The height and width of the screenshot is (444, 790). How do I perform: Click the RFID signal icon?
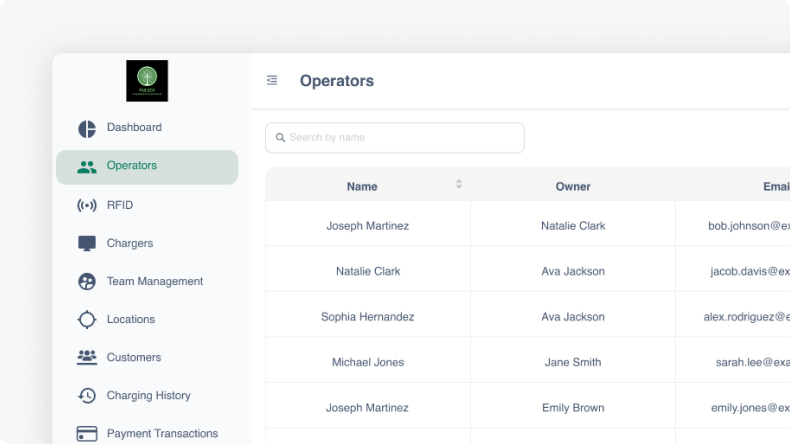coord(87,206)
